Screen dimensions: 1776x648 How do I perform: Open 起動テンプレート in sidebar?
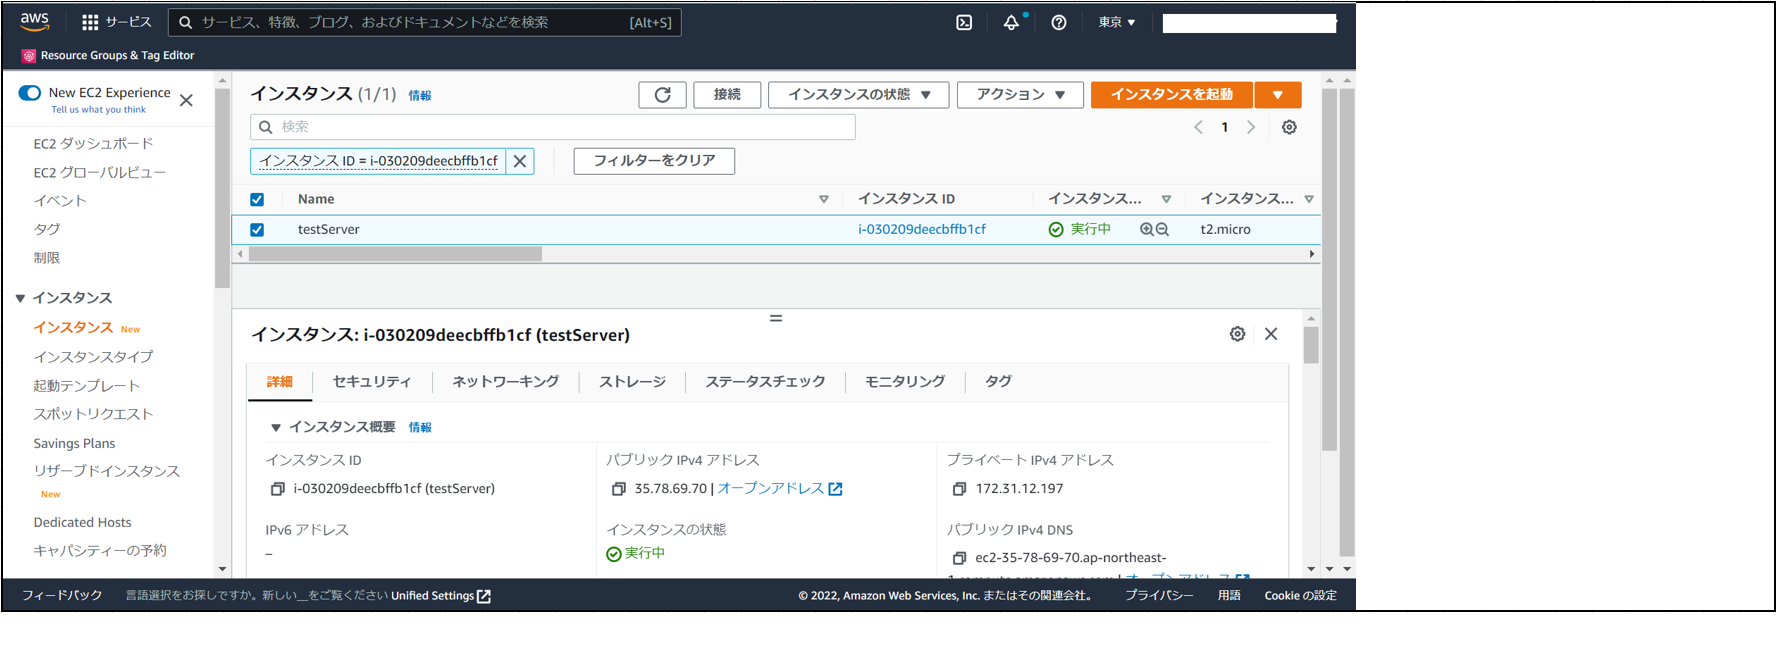click(x=87, y=386)
